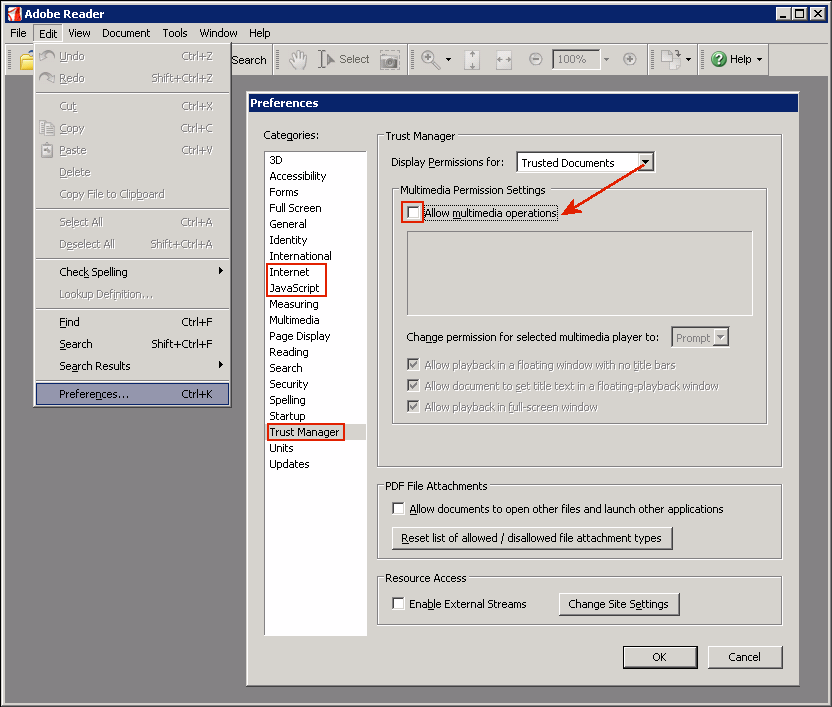Click the Rotate page icon
This screenshot has height=707, width=832.
pos(671,59)
